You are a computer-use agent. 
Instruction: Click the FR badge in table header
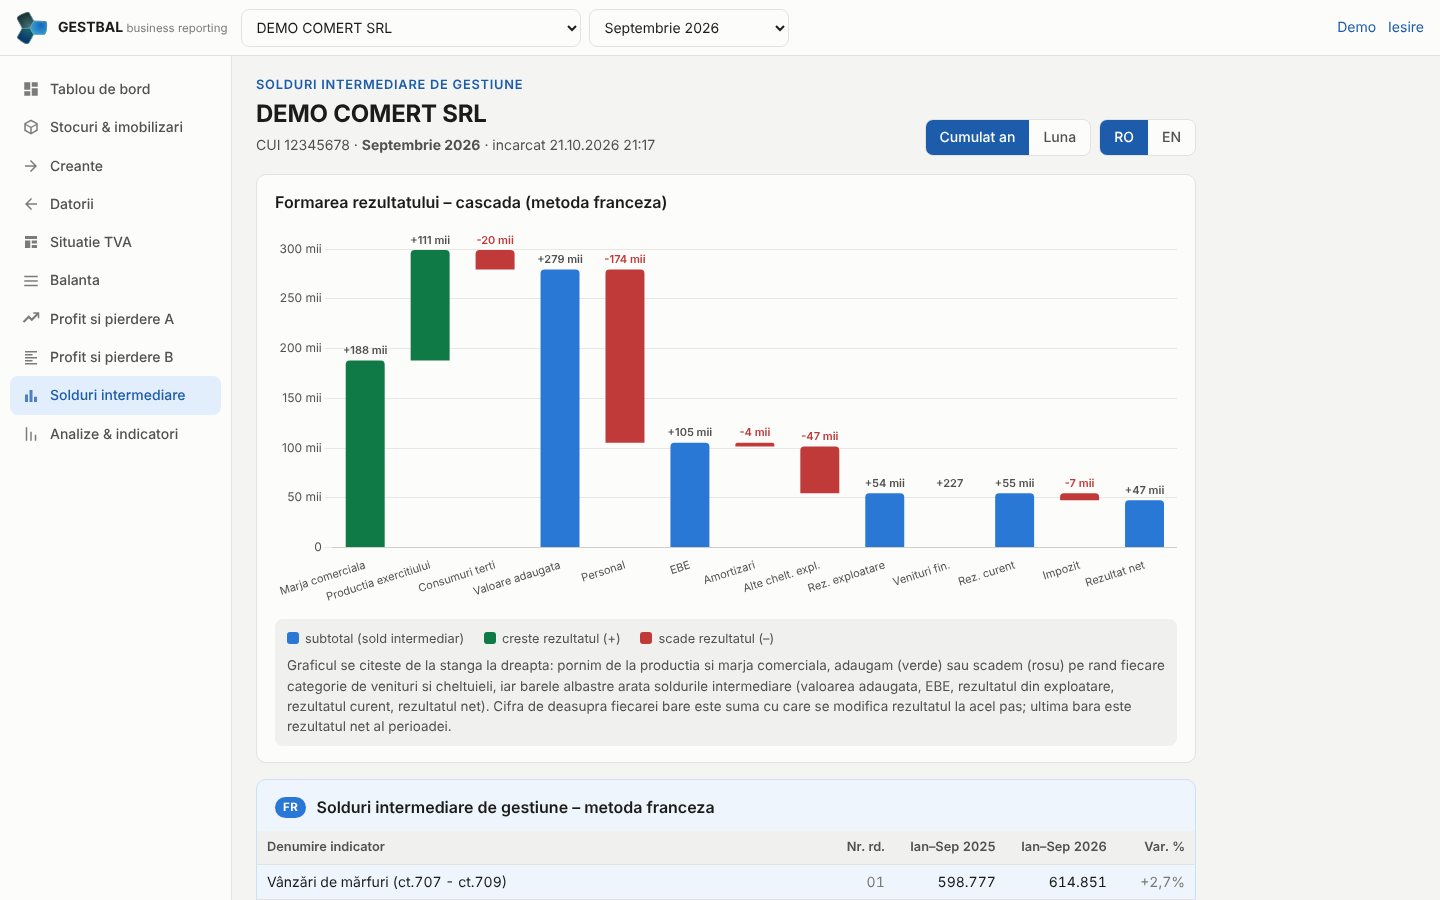[290, 807]
